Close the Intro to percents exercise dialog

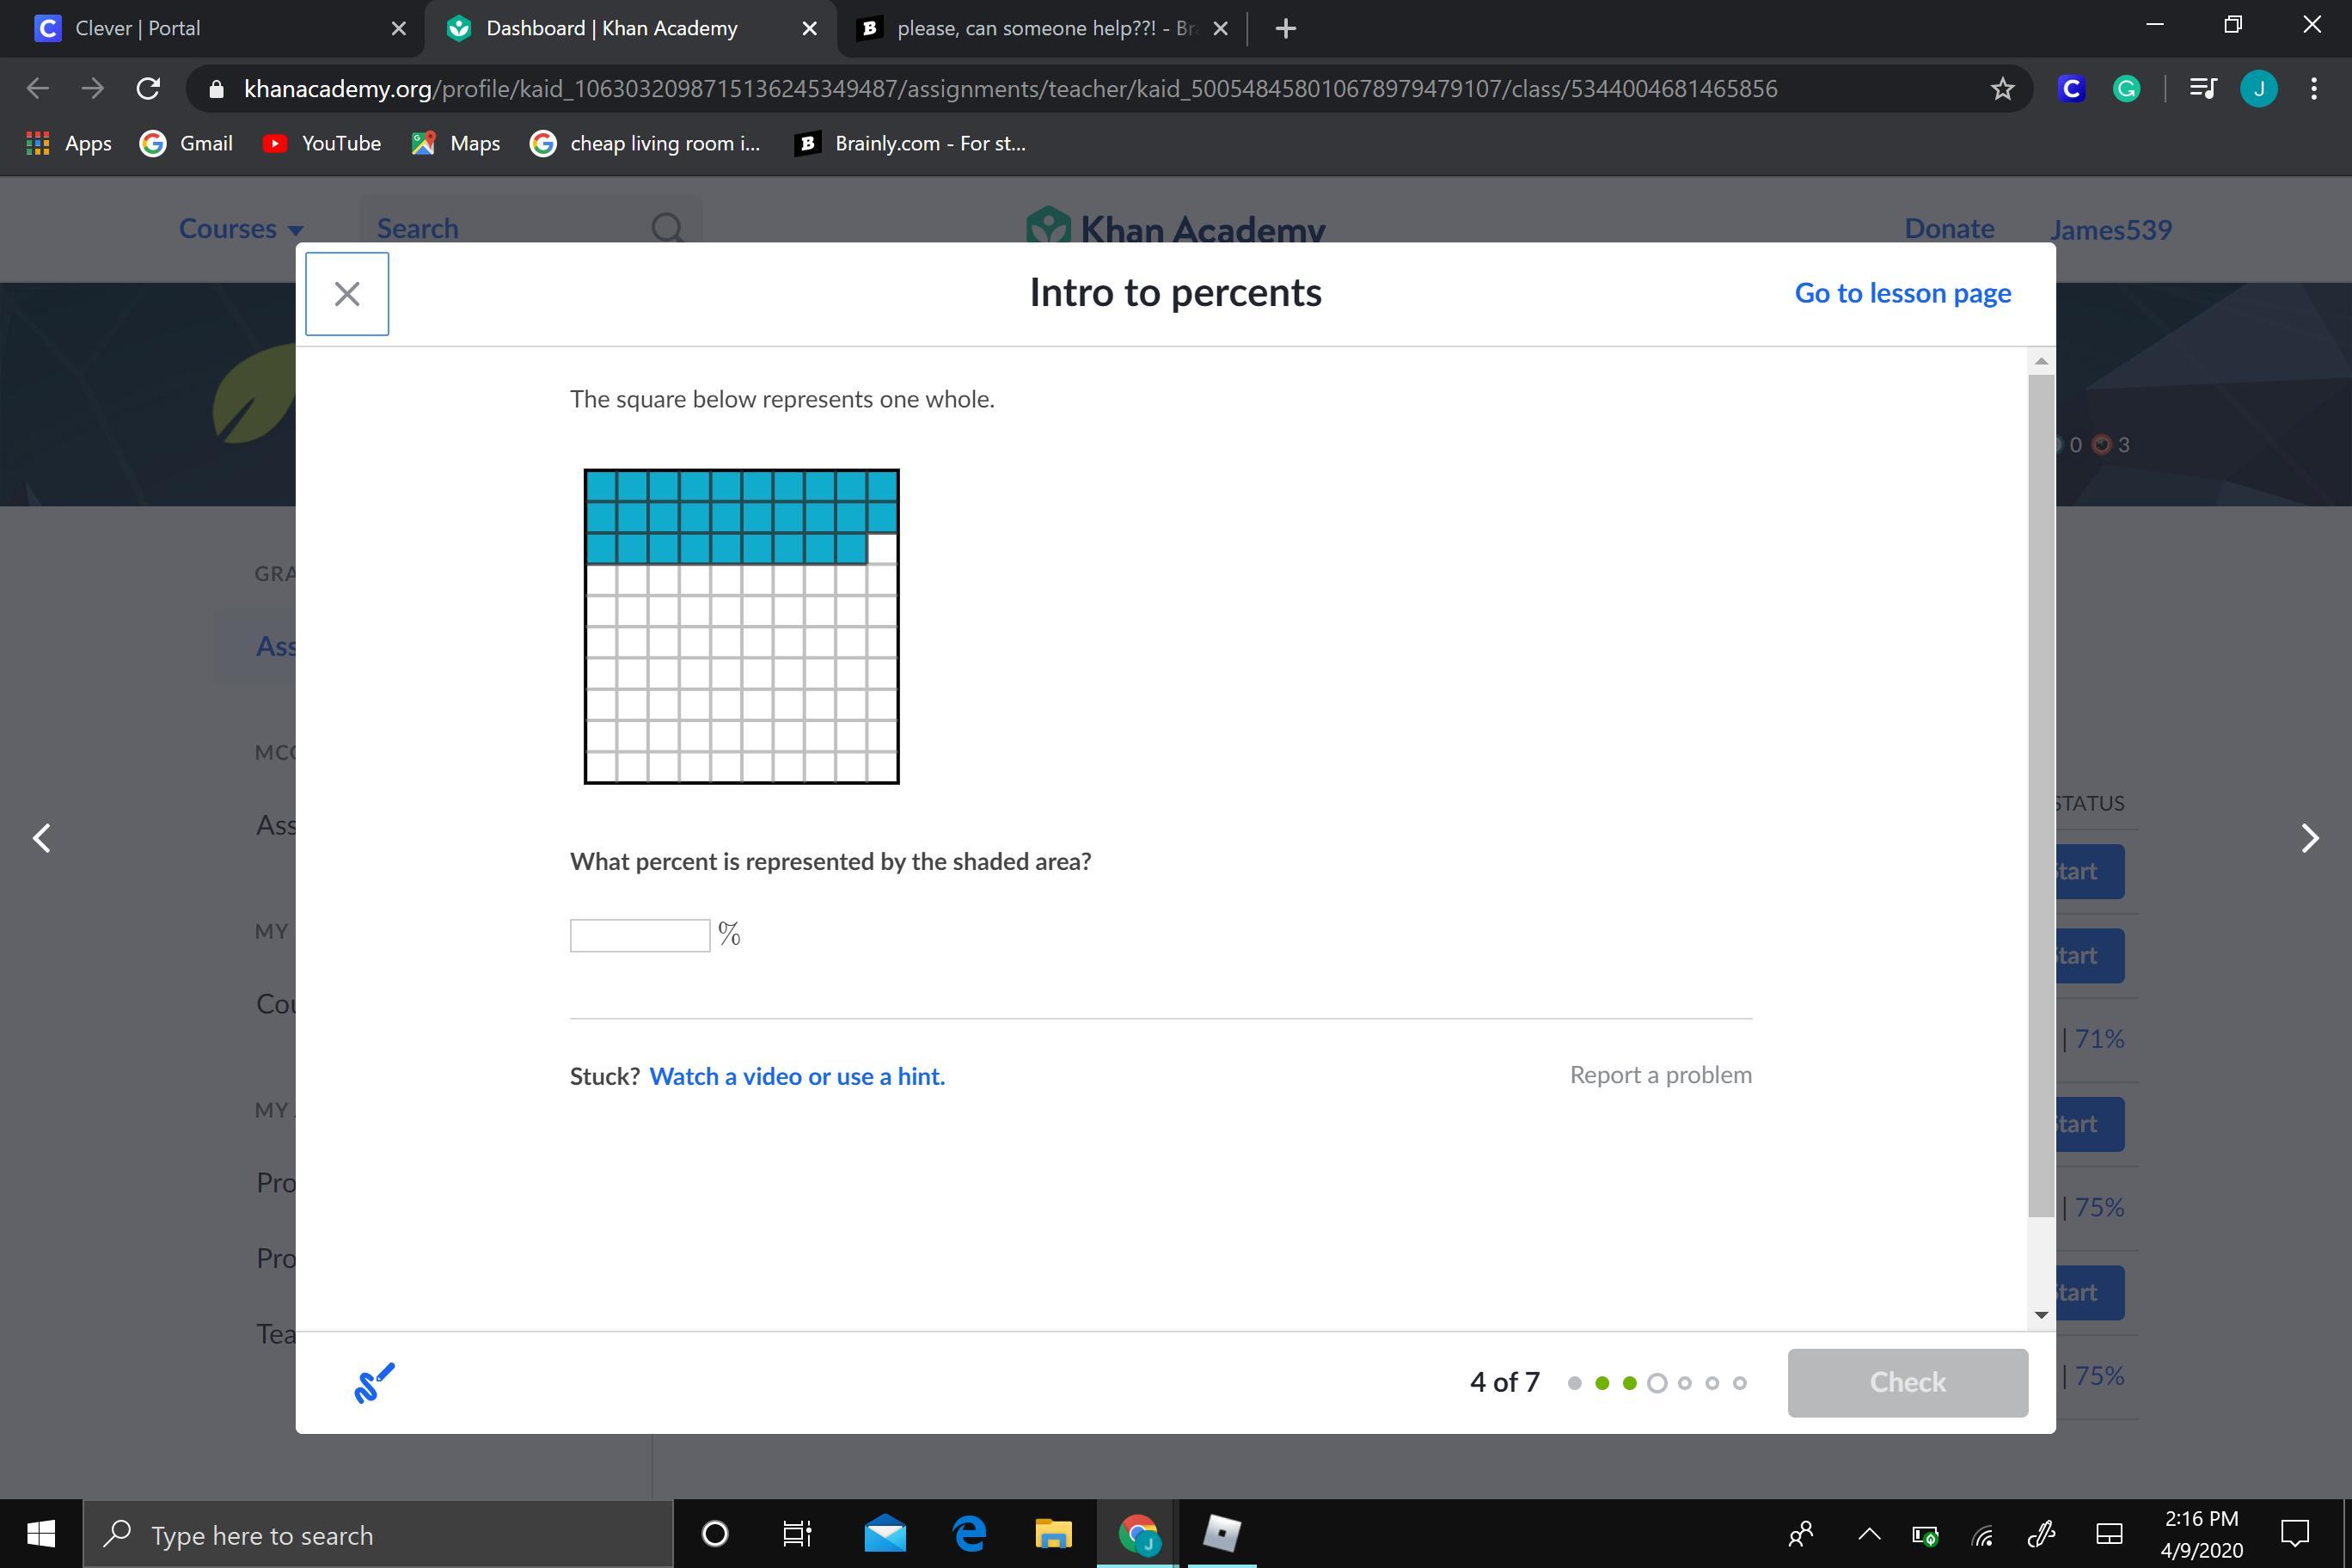click(346, 294)
